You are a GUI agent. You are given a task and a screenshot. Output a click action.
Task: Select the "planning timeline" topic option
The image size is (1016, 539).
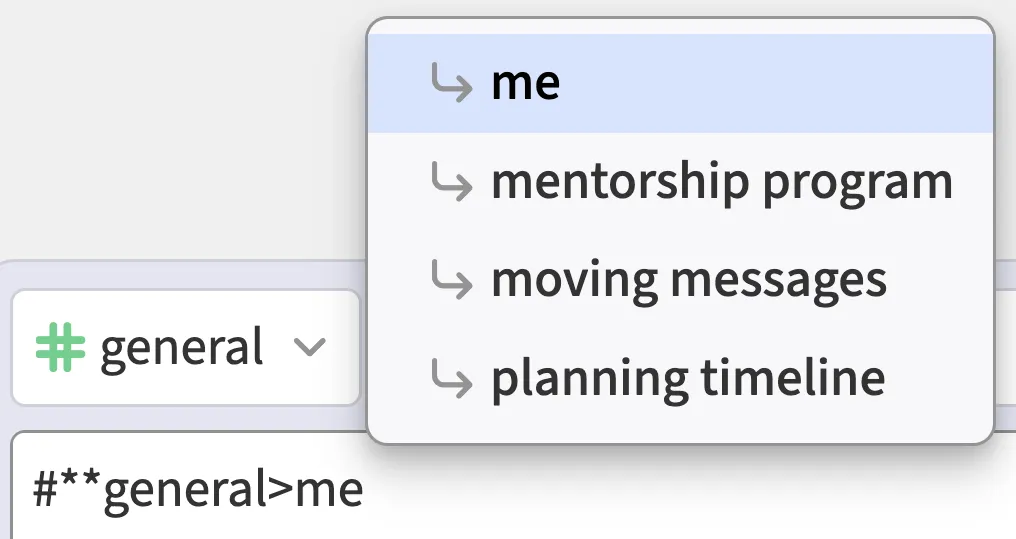688,378
